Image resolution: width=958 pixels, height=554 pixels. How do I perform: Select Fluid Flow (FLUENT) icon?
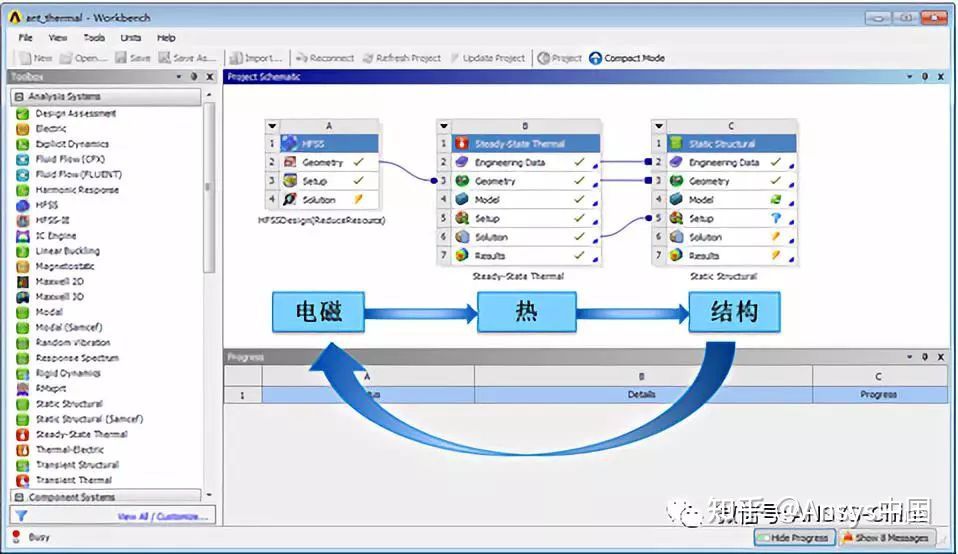[x=23, y=175]
